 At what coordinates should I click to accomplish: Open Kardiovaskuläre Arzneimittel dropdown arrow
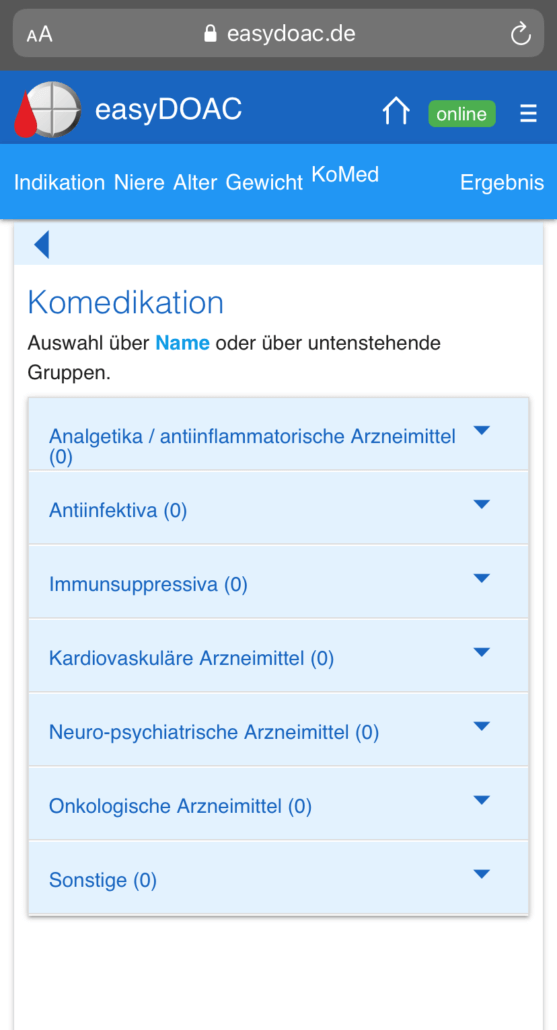tap(481, 652)
